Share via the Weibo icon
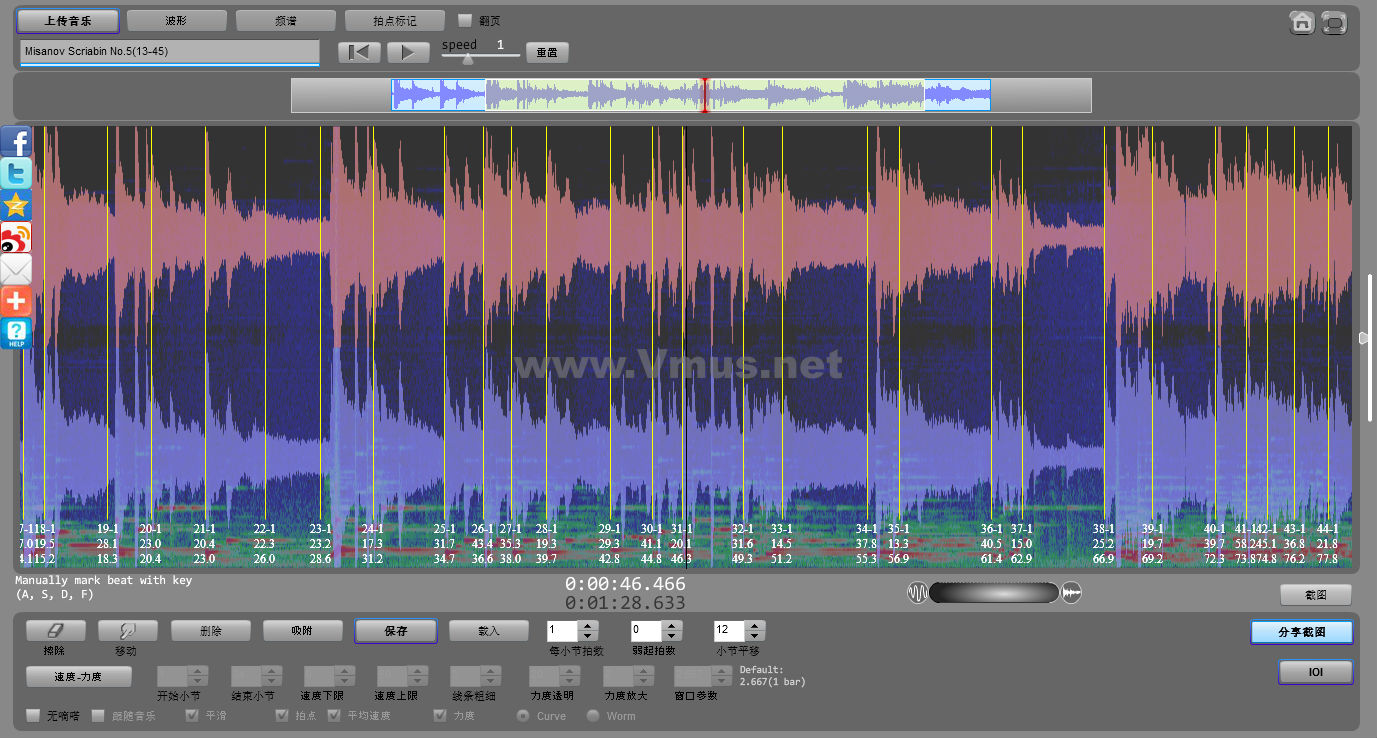The image size is (1377, 738). coord(16,238)
